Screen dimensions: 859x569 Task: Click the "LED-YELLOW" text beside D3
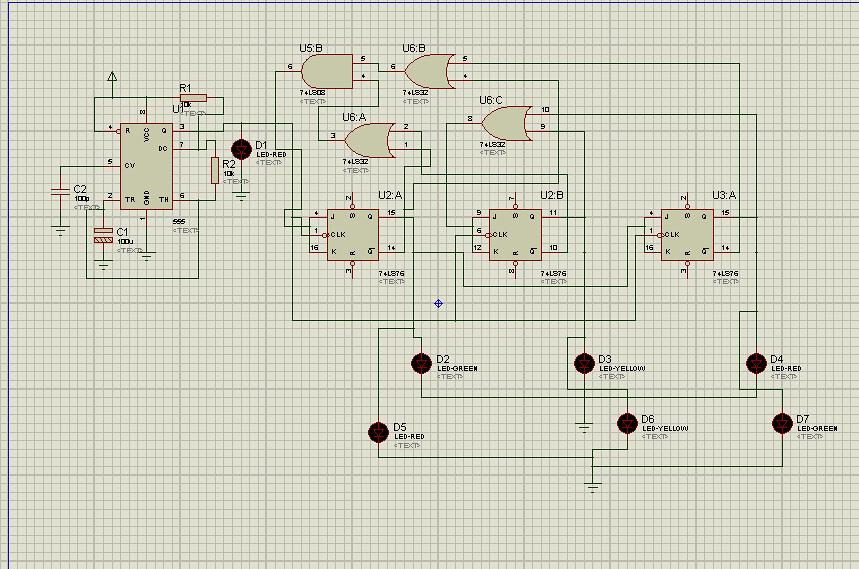tap(622, 369)
